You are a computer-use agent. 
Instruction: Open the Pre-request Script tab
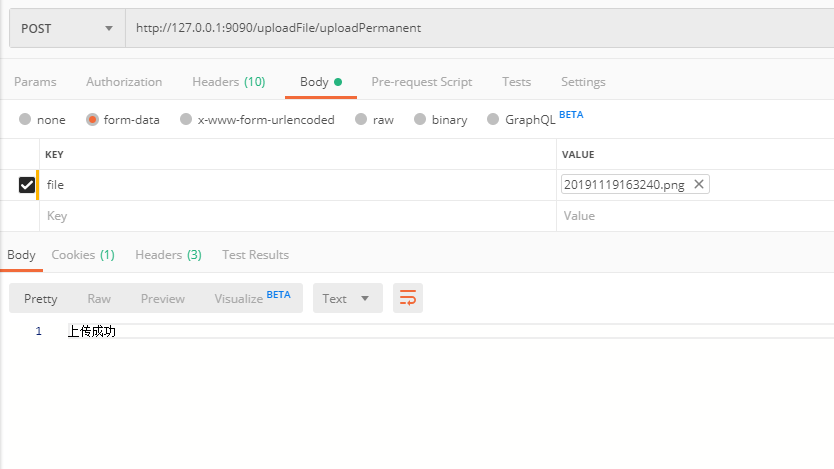pos(422,82)
